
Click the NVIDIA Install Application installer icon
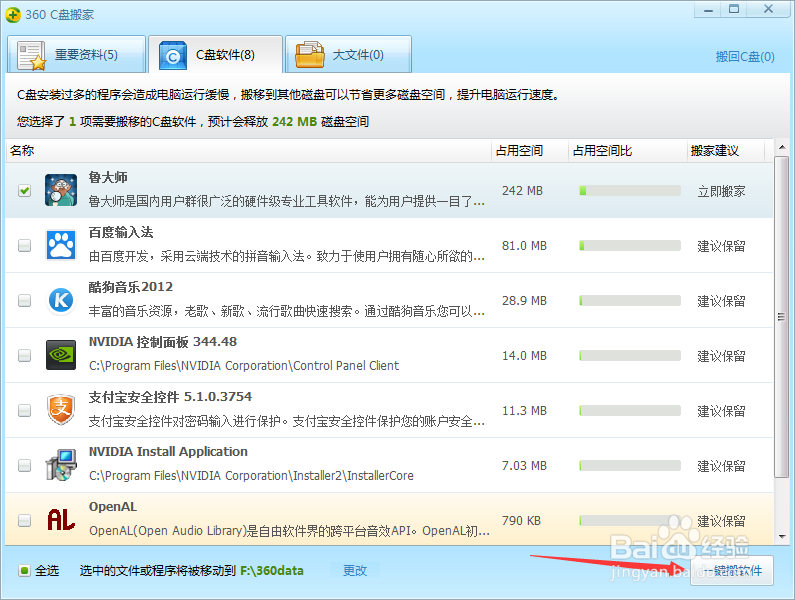point(61,465)
